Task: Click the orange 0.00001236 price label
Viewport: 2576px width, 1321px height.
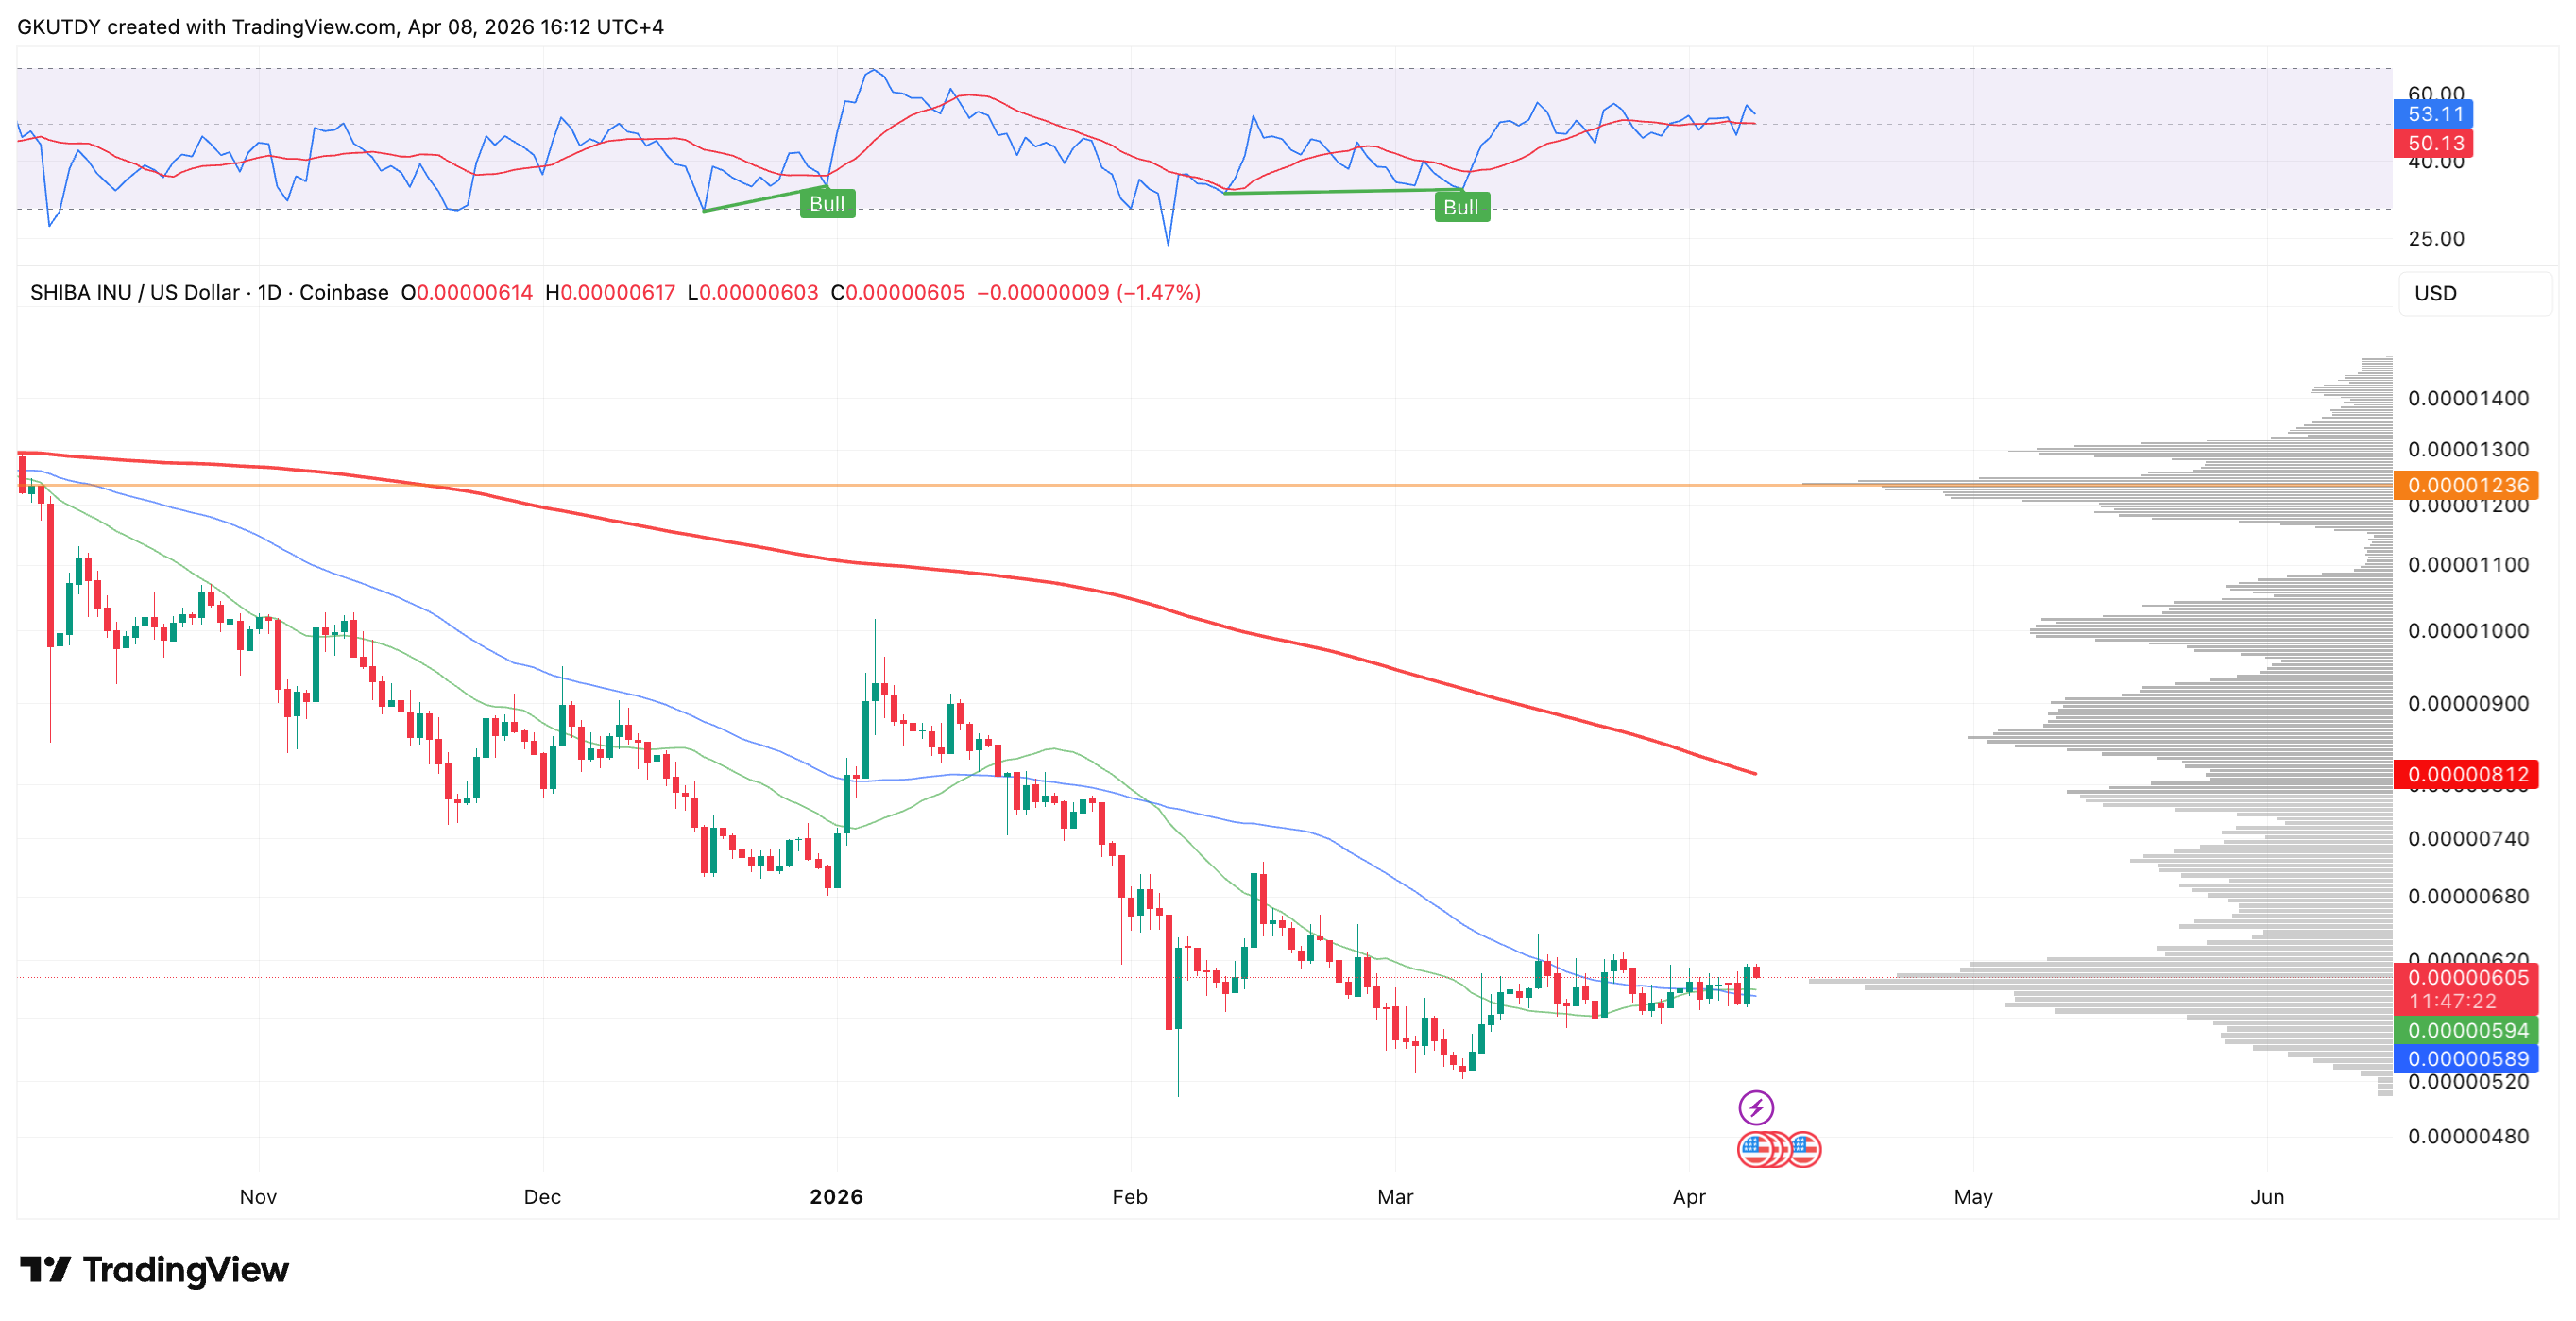Action: 2466,485
